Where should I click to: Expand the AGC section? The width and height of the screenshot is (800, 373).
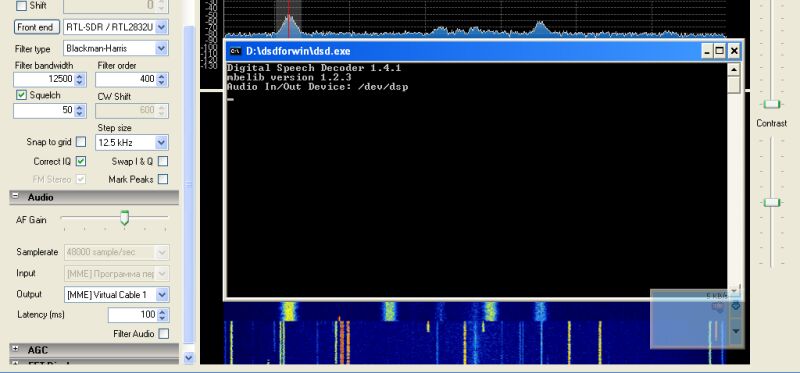(x=15, y=349)
